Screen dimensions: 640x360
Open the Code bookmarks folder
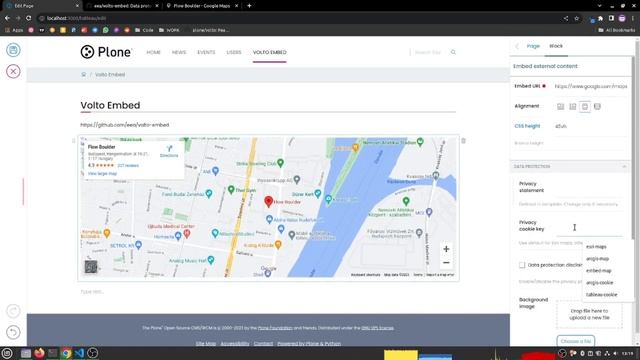pos(144,30)
